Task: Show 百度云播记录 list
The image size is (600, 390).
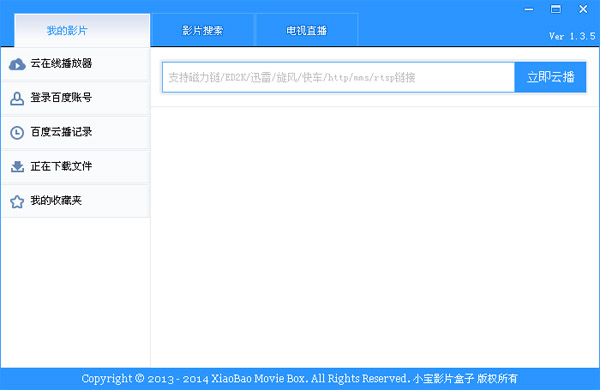Action: point(76,132)
